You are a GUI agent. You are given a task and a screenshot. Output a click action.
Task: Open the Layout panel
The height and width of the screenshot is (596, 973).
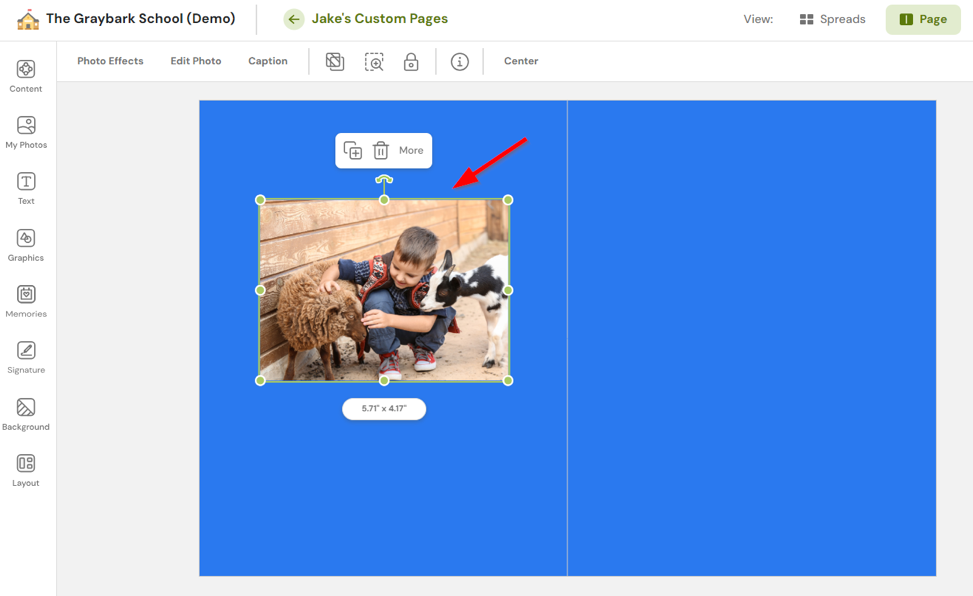coord(26,469)
